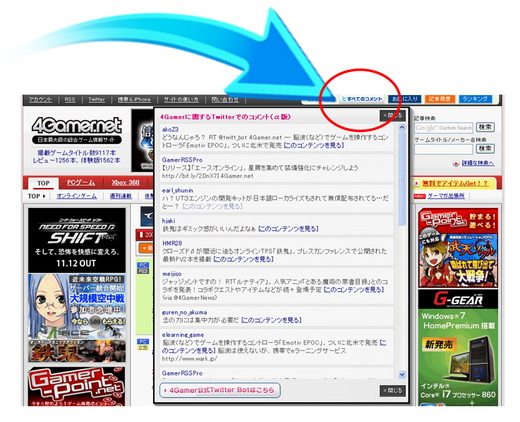The height and width of the screenshot is (422, 520).
Task: Click the scroll up arrow in comments popup
Action: [x=402, y=127]
